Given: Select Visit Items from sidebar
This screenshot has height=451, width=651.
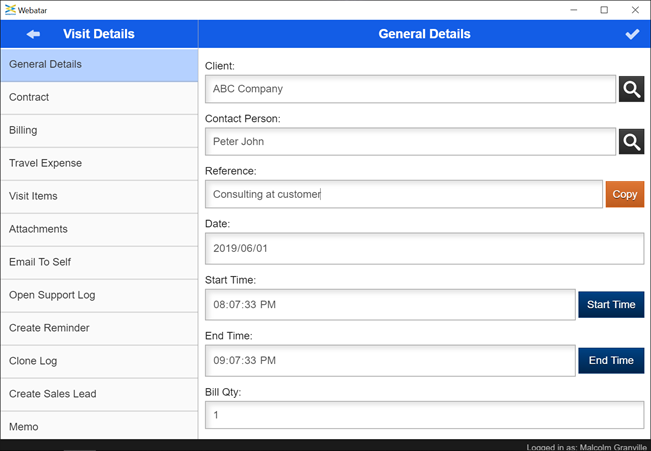Looking at the screenshot, I should click(x=99, y=197).
